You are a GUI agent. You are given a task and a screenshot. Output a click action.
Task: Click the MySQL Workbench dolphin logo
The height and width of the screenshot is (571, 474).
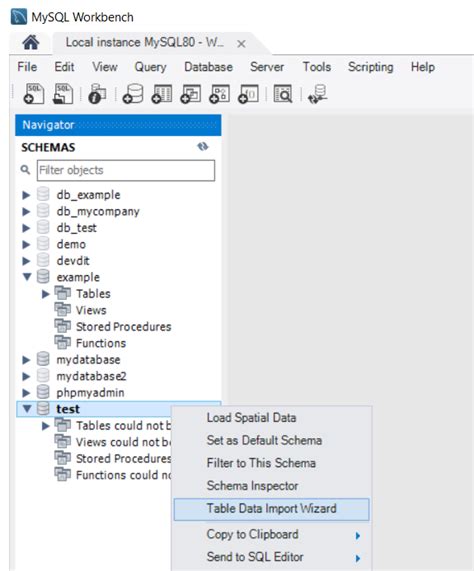(19, 17)
